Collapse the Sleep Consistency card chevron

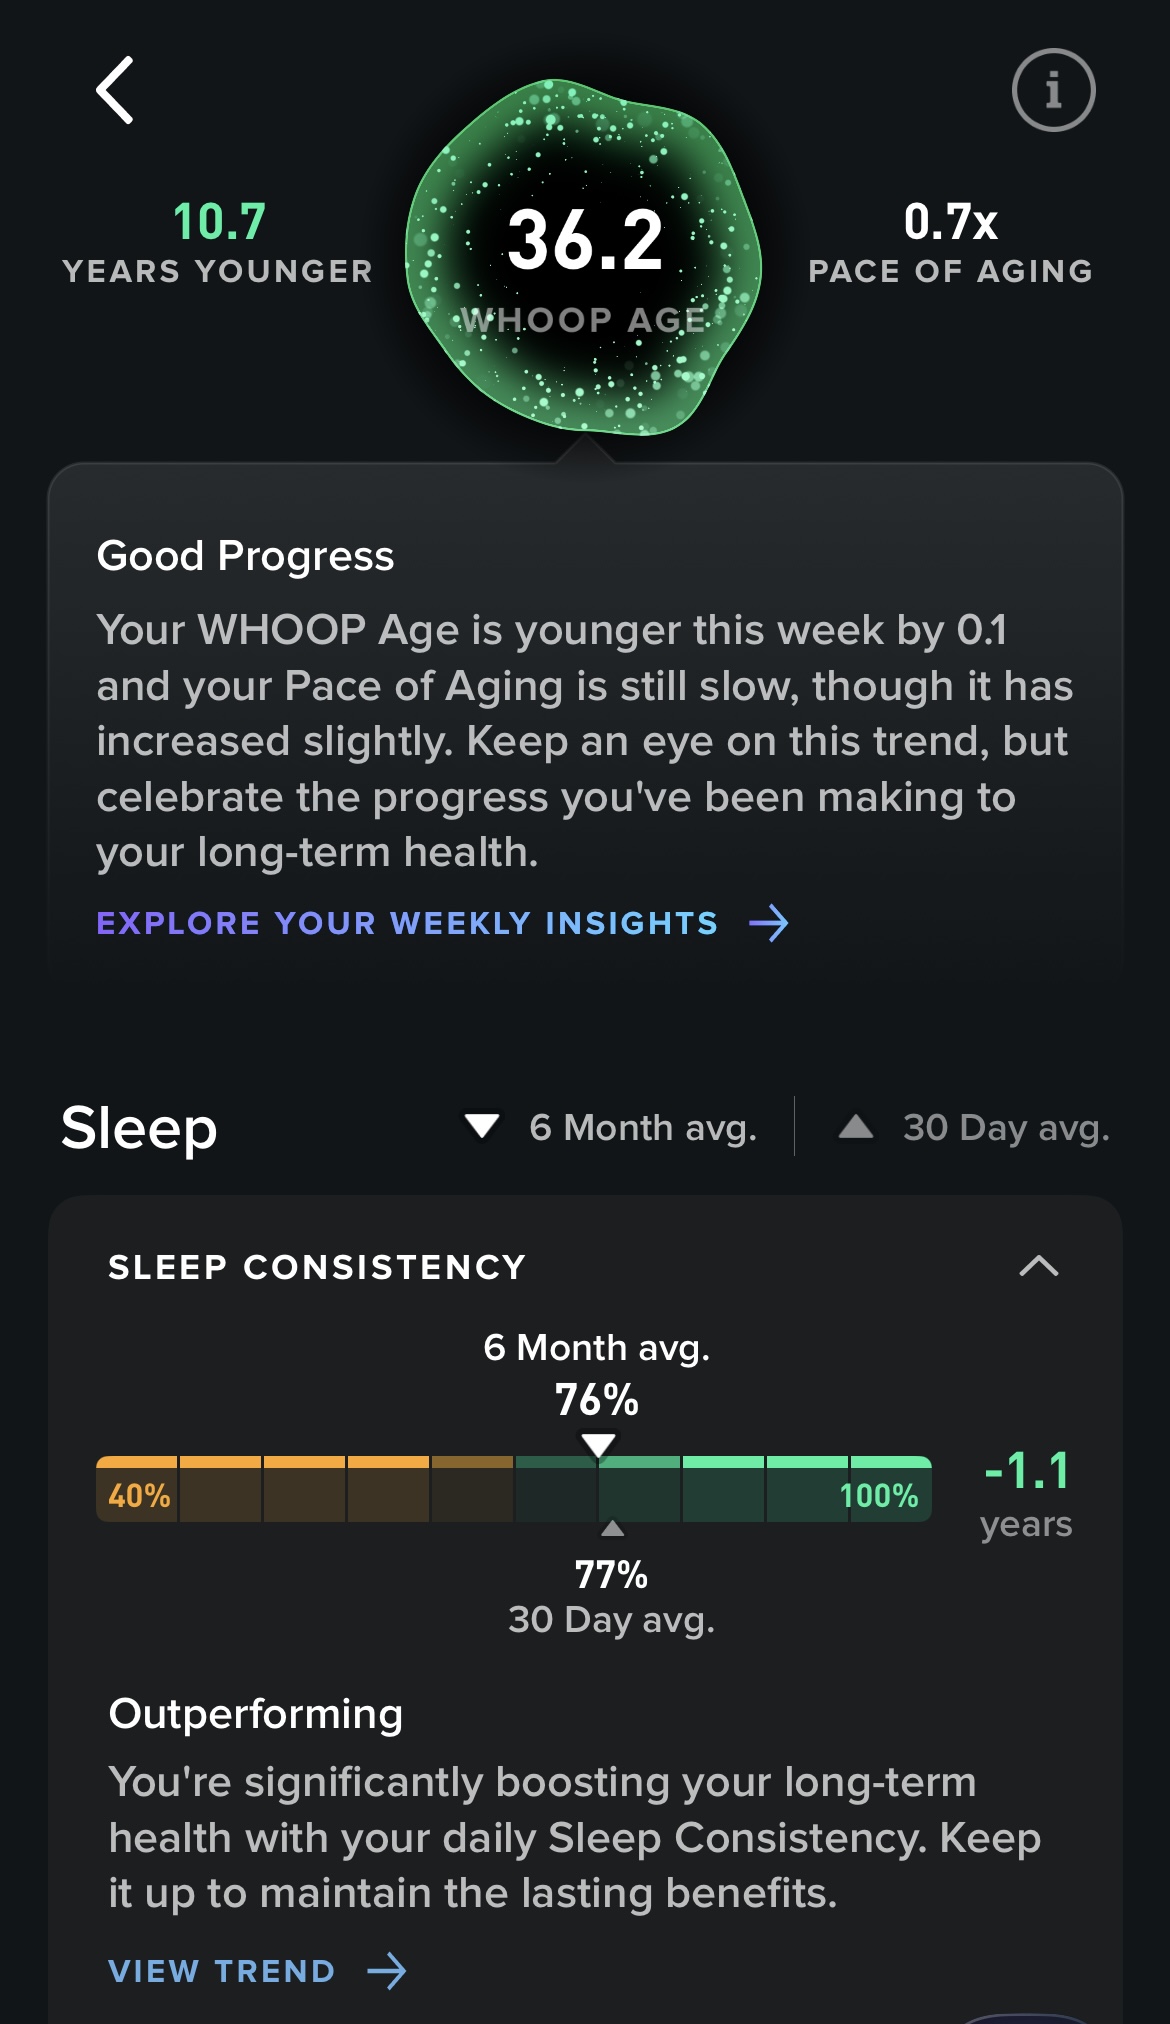(1038, 1266)
